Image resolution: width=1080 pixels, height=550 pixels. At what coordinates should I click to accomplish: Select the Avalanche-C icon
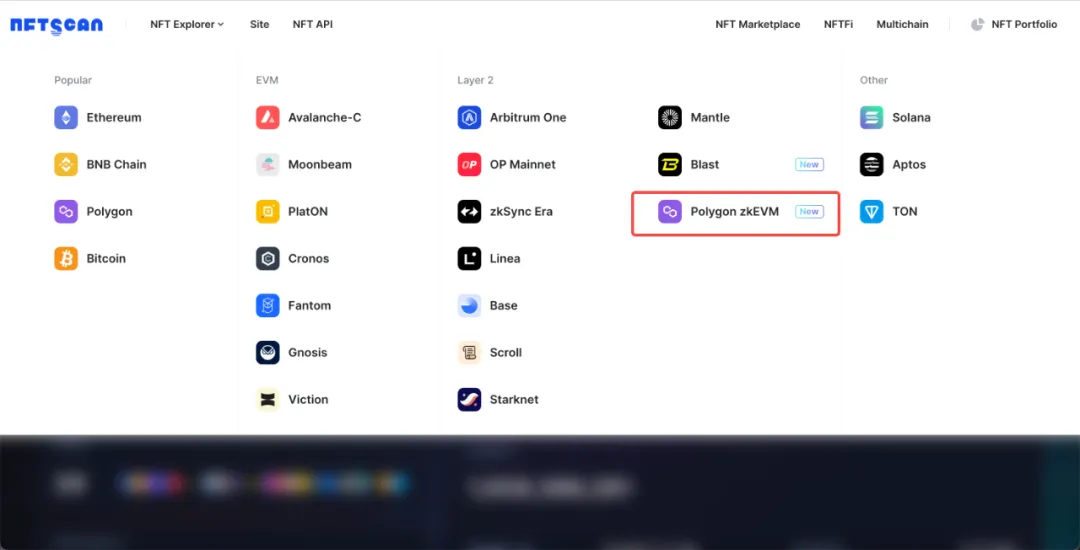(x=267, y=118)
